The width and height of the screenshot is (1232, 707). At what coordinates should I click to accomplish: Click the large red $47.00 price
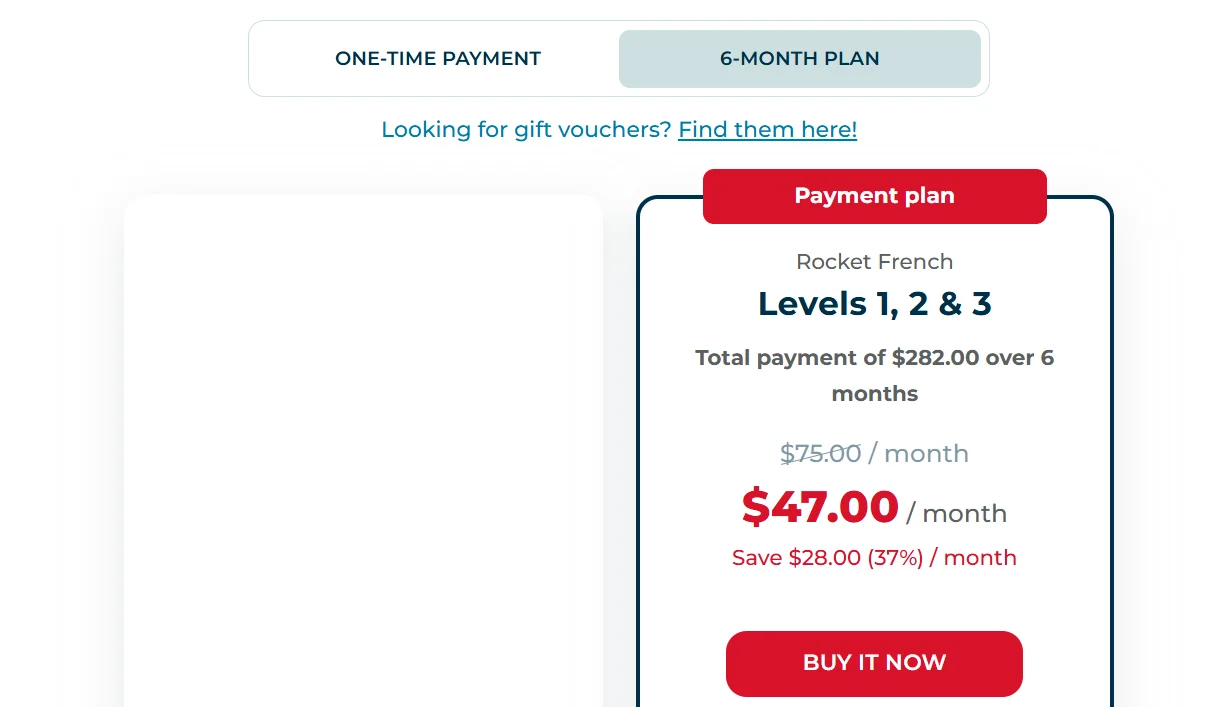click(x=820, y=508)
